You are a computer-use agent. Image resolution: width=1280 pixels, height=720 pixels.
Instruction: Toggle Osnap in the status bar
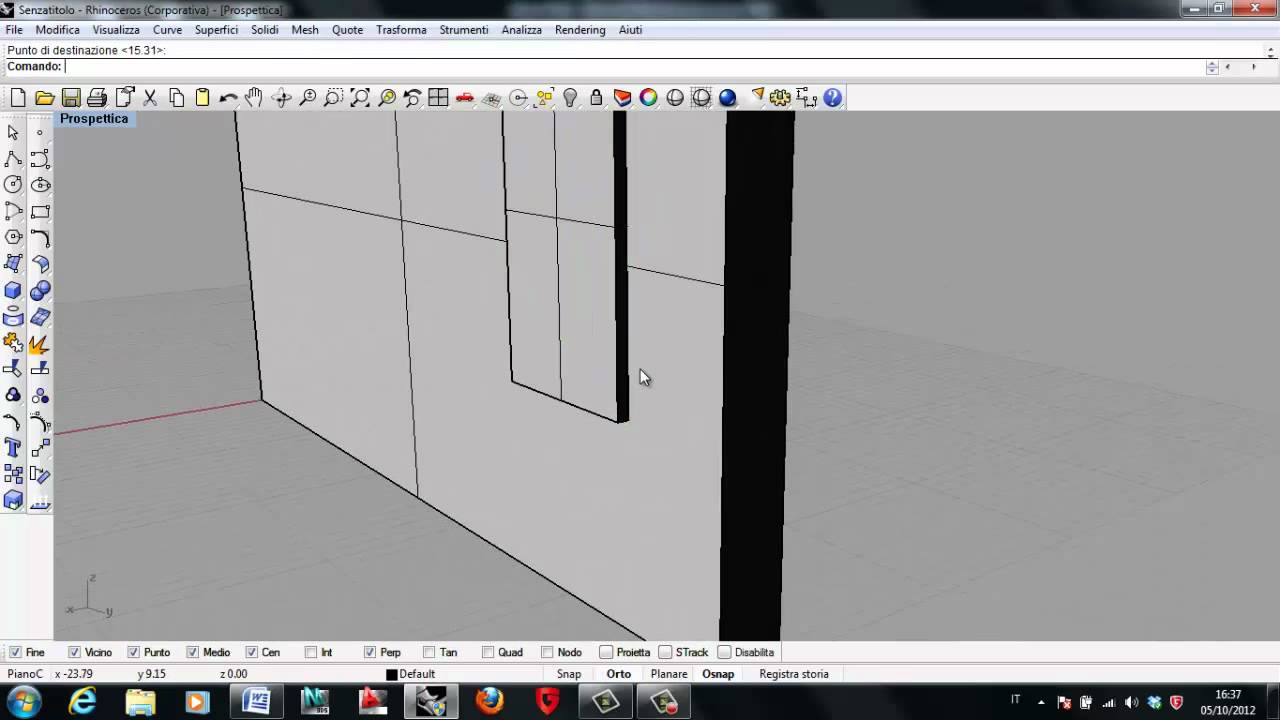(x=718, y=674)
